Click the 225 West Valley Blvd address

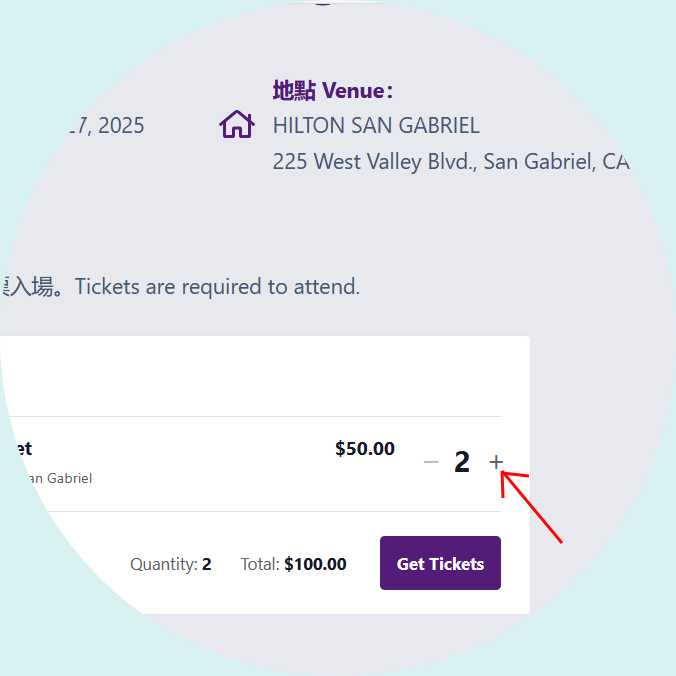pyautogui.click(x=451, y=162)
